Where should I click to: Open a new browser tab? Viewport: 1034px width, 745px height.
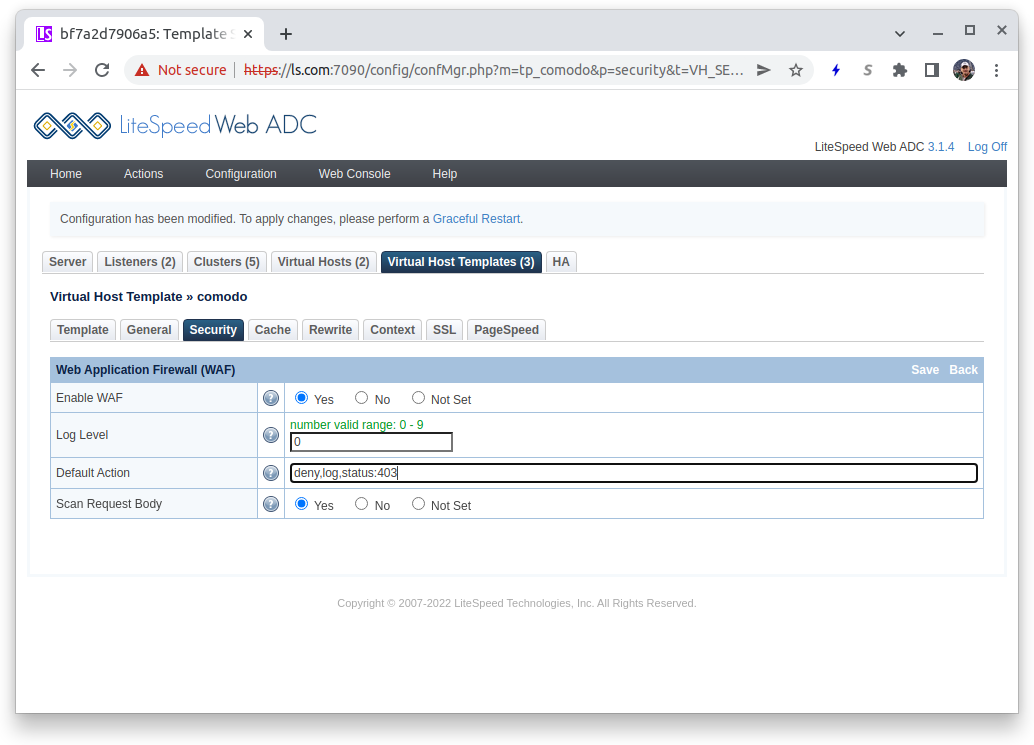(x=286, y=34)
